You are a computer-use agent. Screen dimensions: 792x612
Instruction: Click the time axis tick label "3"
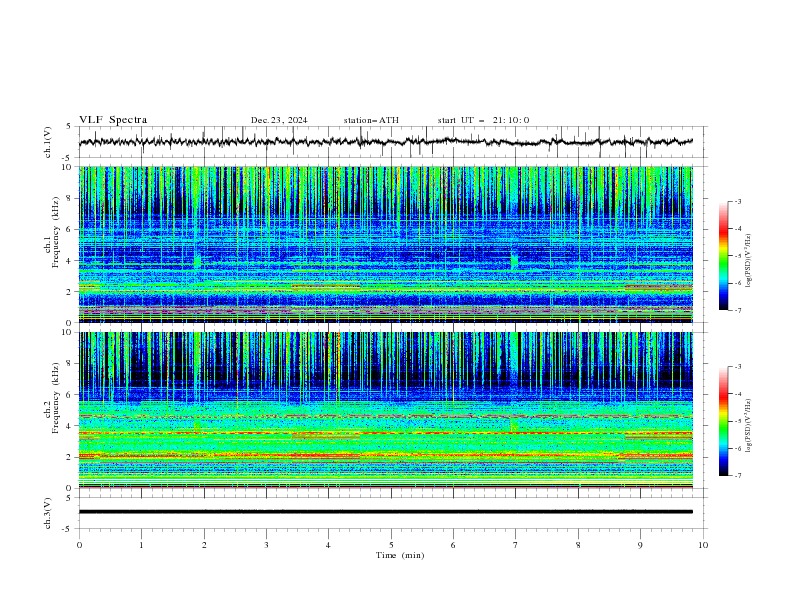pos(266,545)
